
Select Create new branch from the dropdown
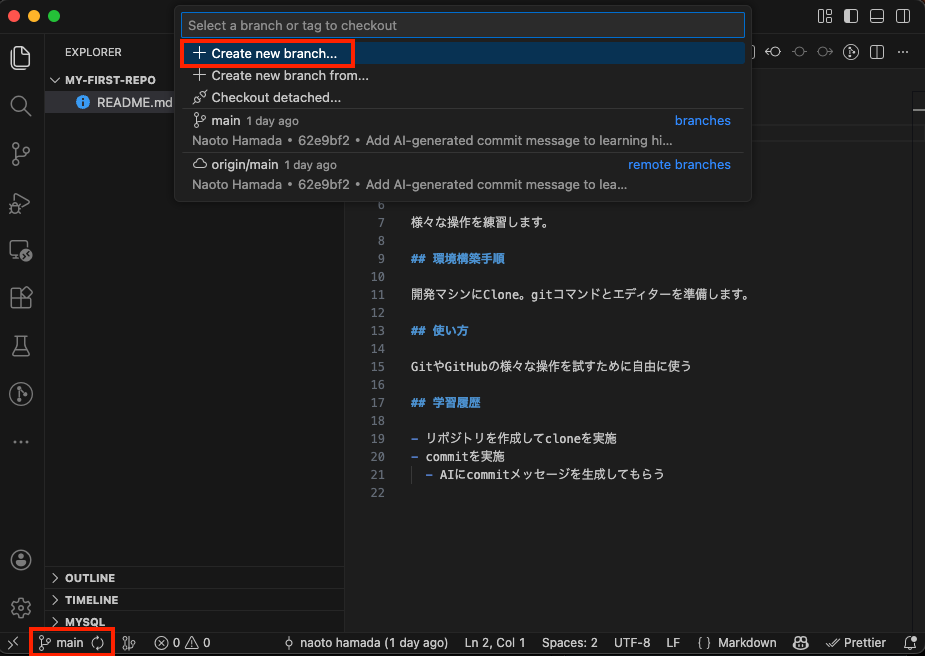(267, 52)
